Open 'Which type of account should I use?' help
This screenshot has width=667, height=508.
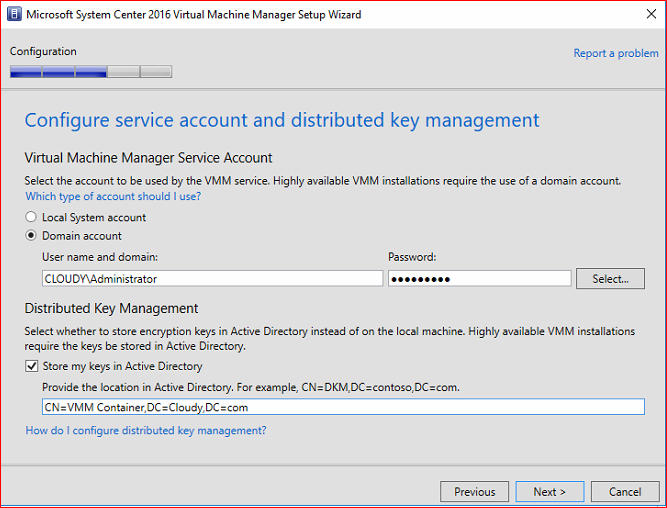click(113, 196)
